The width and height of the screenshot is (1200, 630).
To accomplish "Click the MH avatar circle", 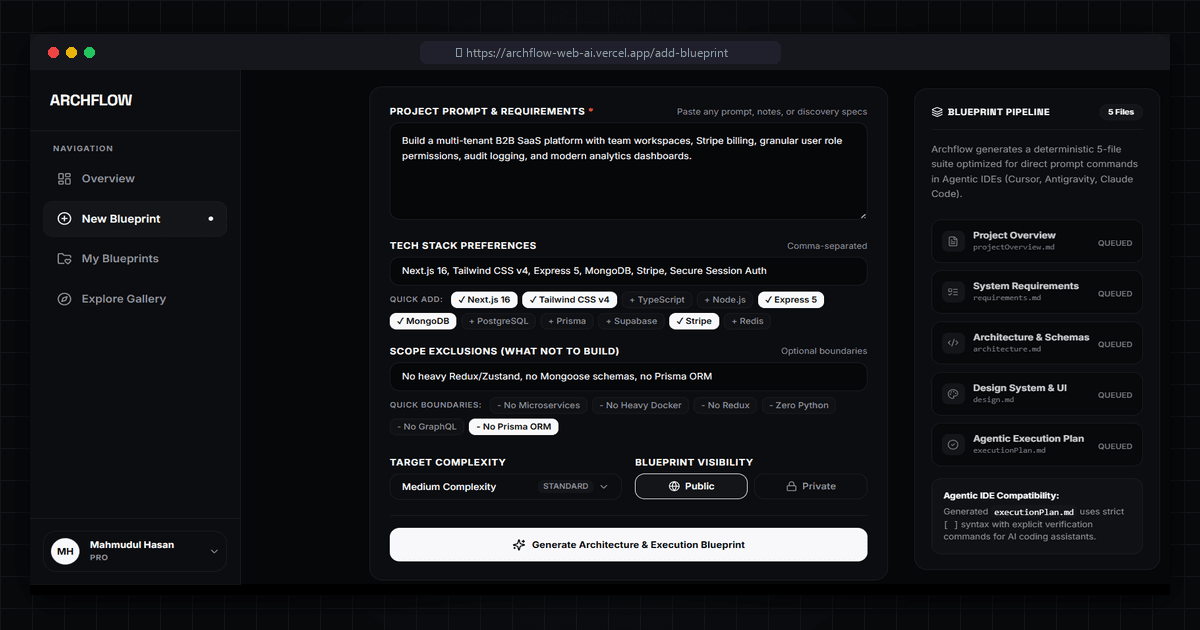I will [x=65, y=551].
